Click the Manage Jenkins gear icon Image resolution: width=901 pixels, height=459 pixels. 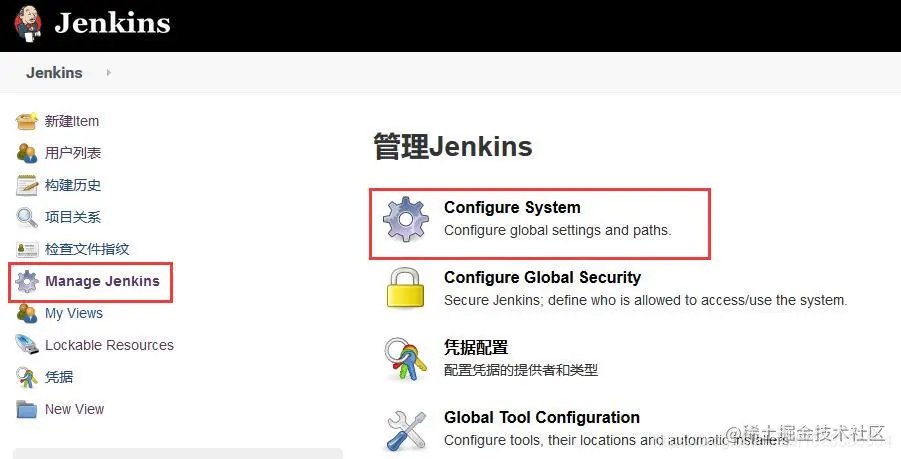point(26,281)
